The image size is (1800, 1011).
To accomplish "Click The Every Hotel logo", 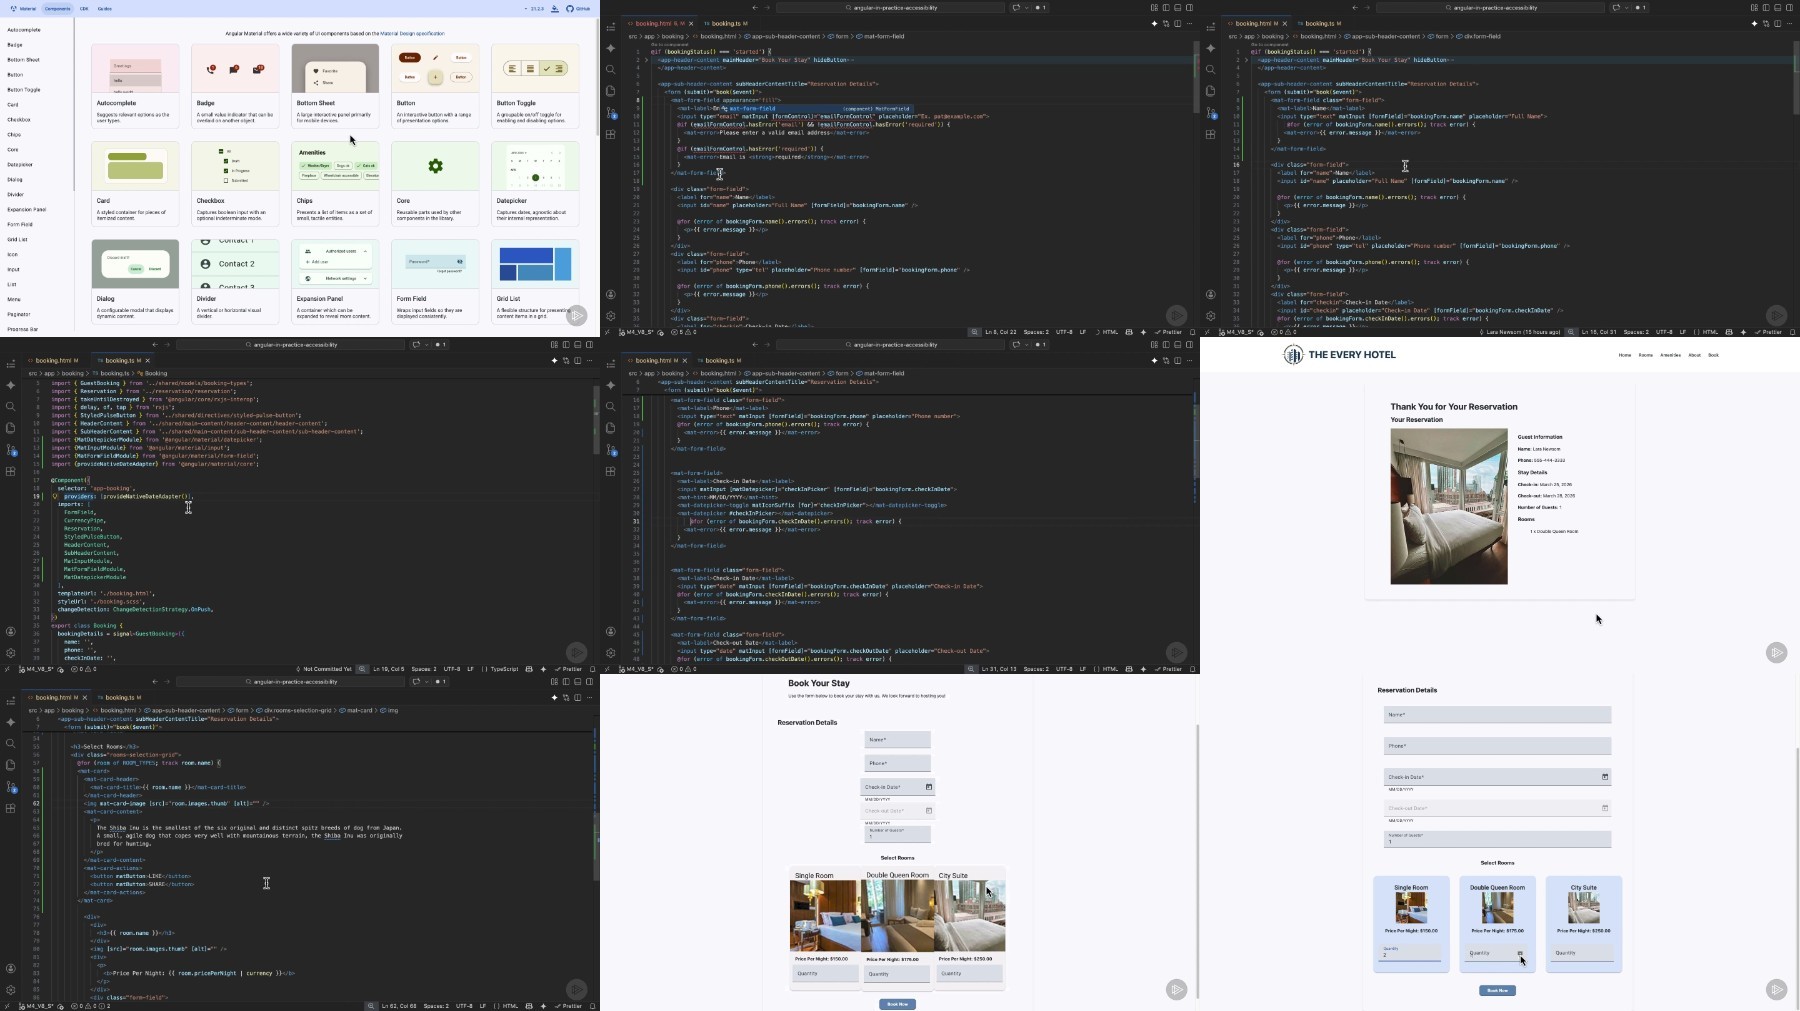I will tap(1339, 355).
